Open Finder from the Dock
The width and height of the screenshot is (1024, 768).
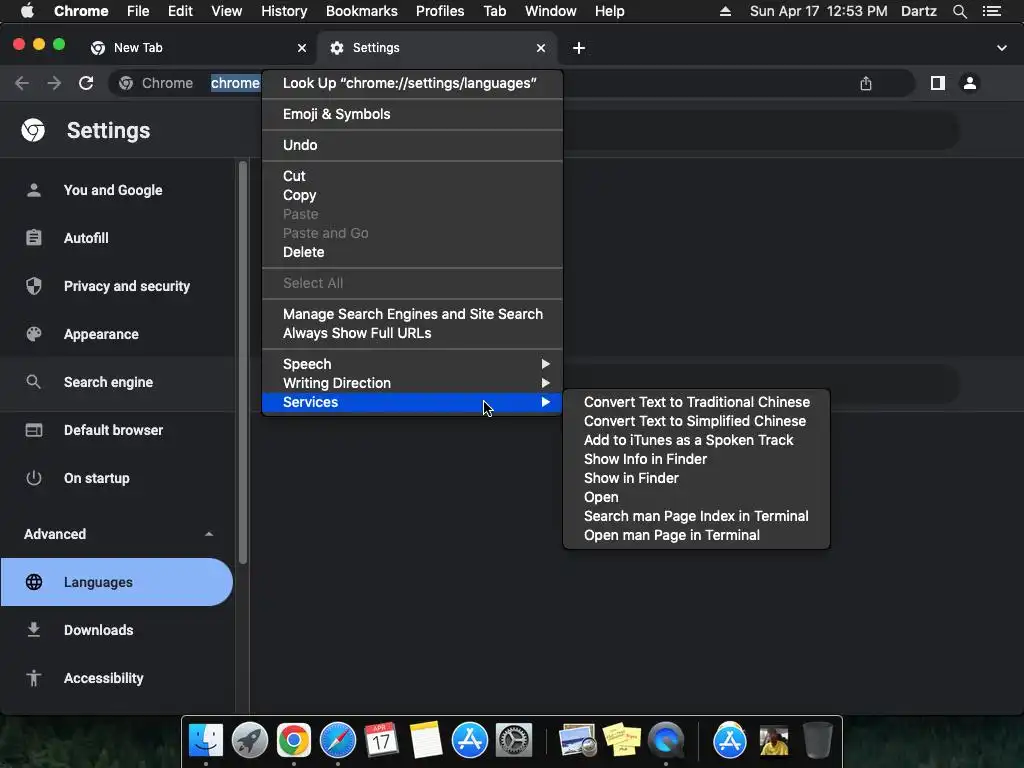click(x=206, y=741)
